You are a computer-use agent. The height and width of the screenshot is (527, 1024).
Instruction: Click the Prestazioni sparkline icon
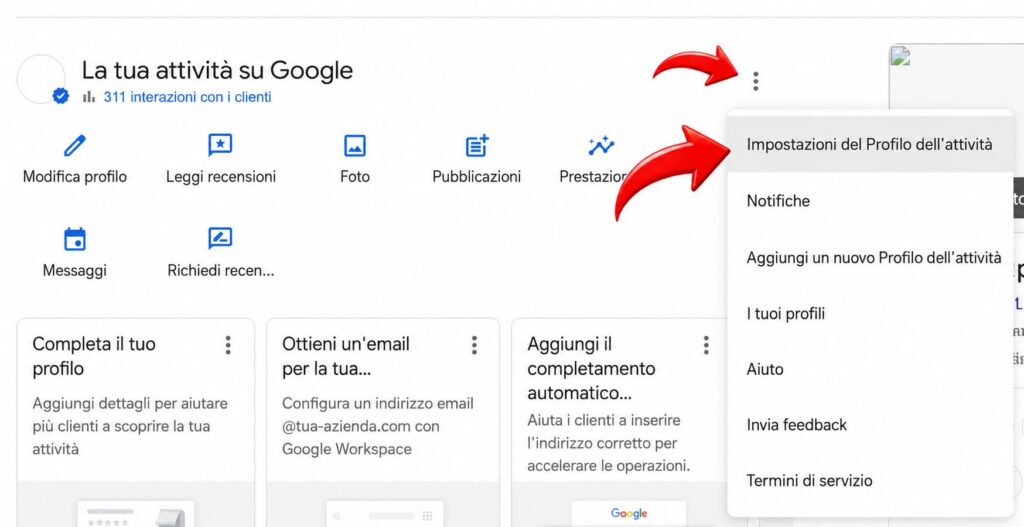pos(601,146)
